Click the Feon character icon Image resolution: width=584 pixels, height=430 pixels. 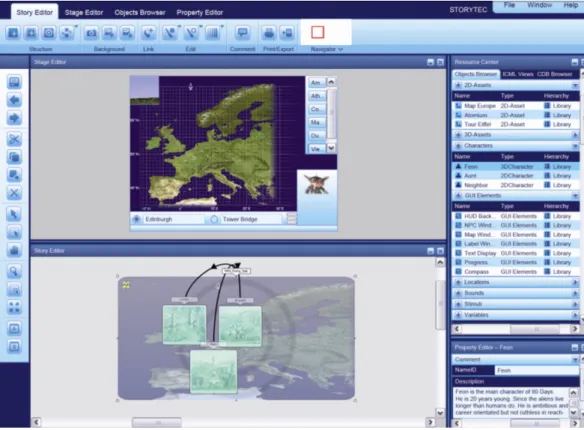click(458, 167)
